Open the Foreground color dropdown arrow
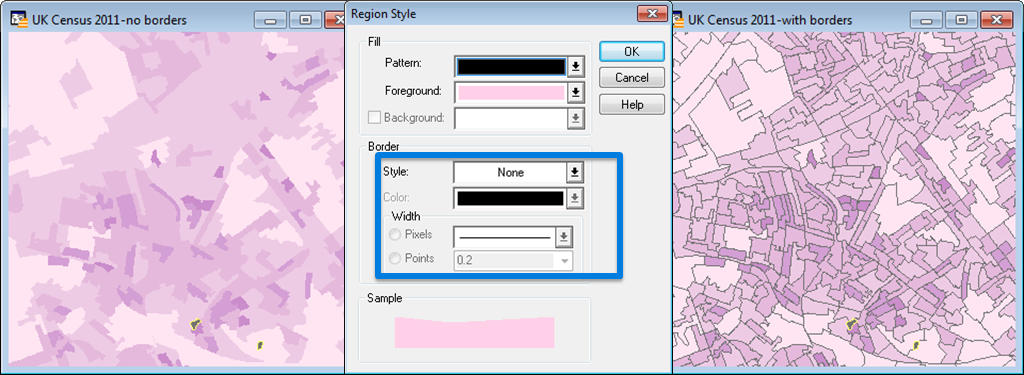 click(x=575, y=92)
